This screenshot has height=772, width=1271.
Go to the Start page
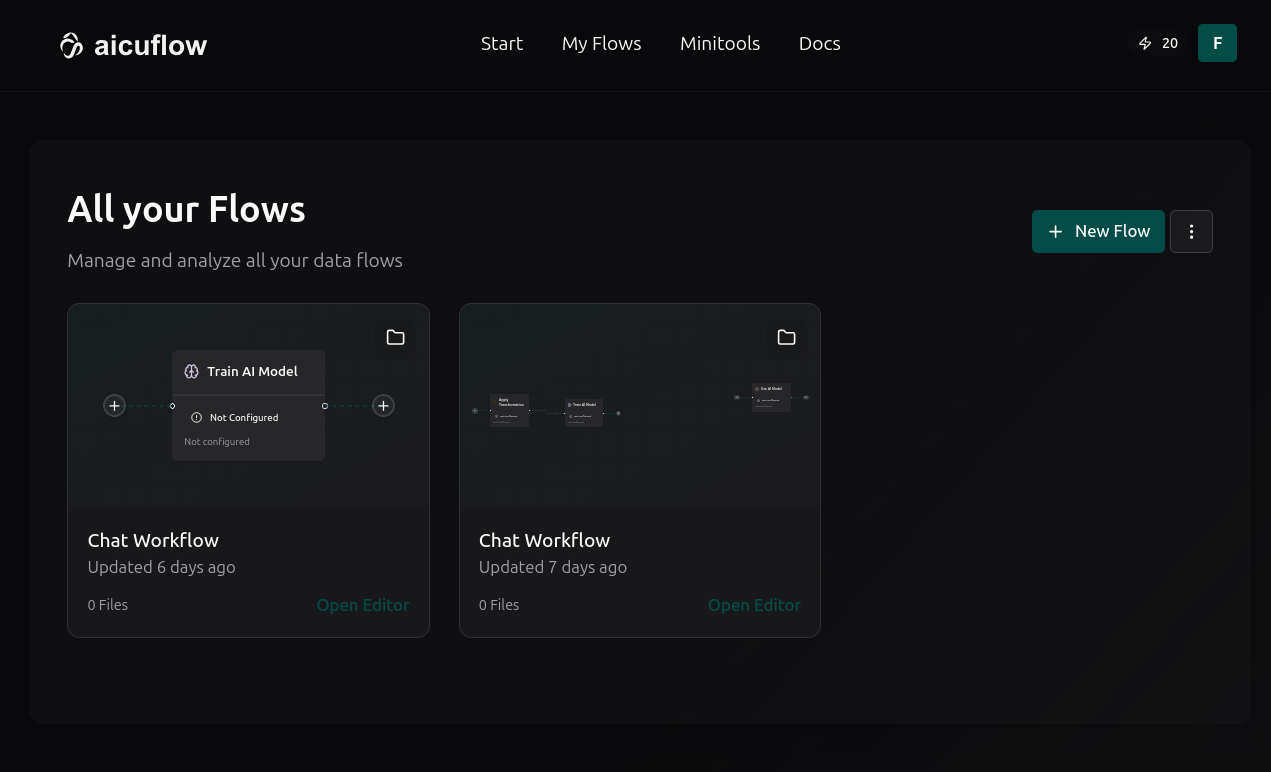pyautogui.click(x=501, y=44)
